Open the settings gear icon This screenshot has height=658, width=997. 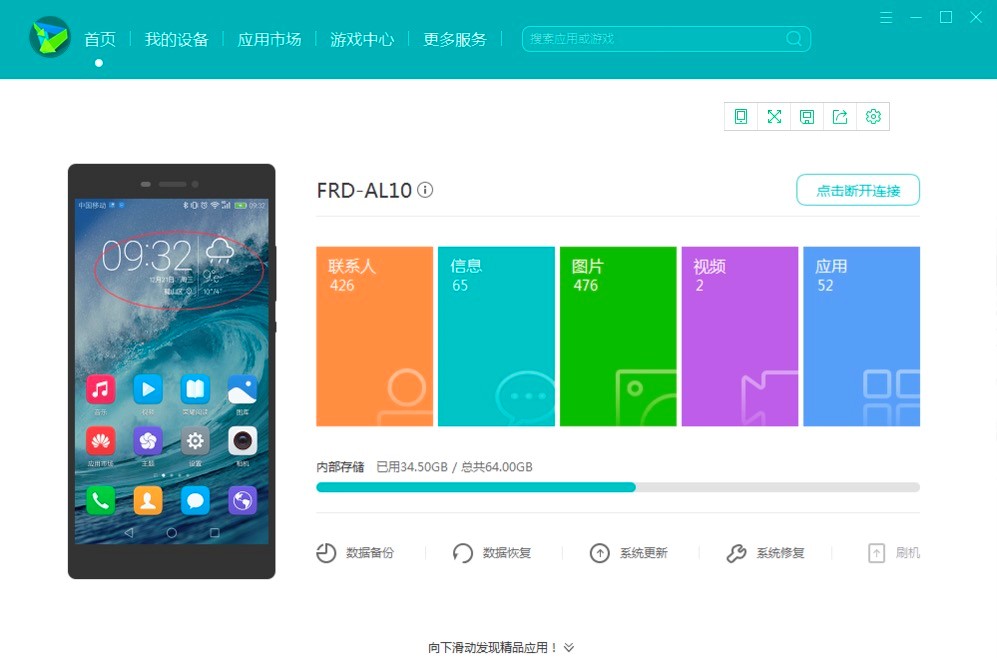(x=872, y=116)
